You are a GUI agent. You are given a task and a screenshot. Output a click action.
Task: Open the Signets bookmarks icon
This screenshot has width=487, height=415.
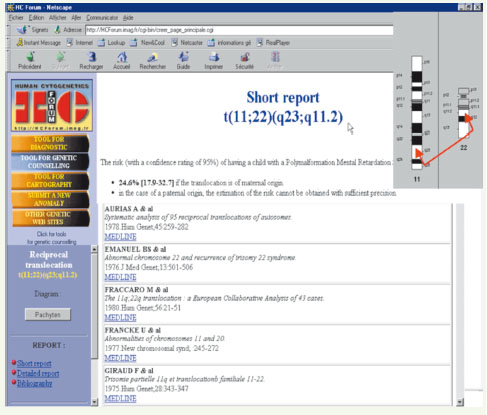(x=23, y=30)
